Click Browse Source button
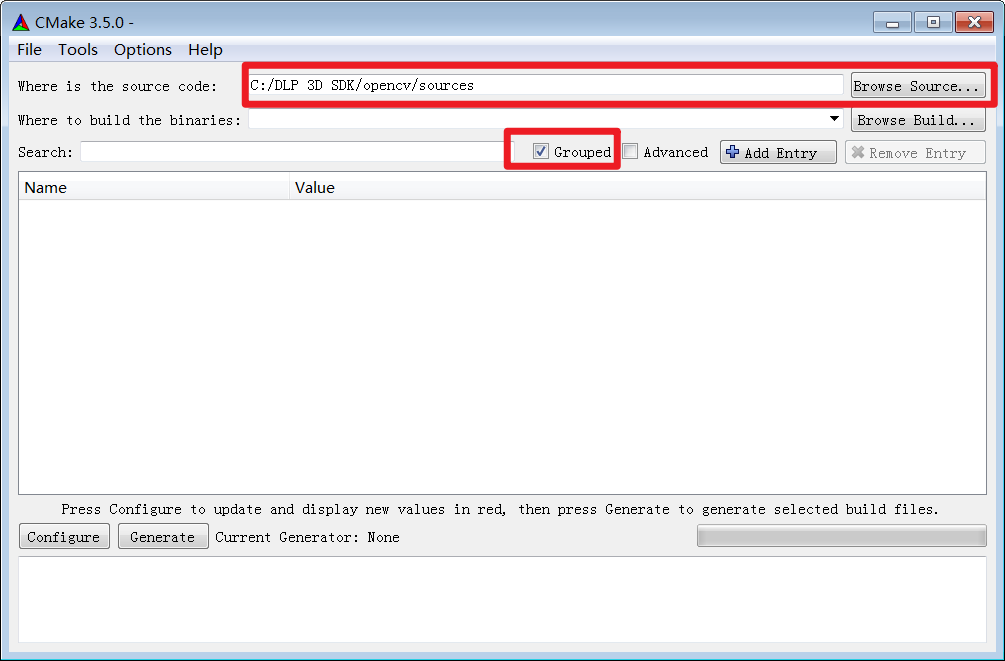 (x=918, y=86)
